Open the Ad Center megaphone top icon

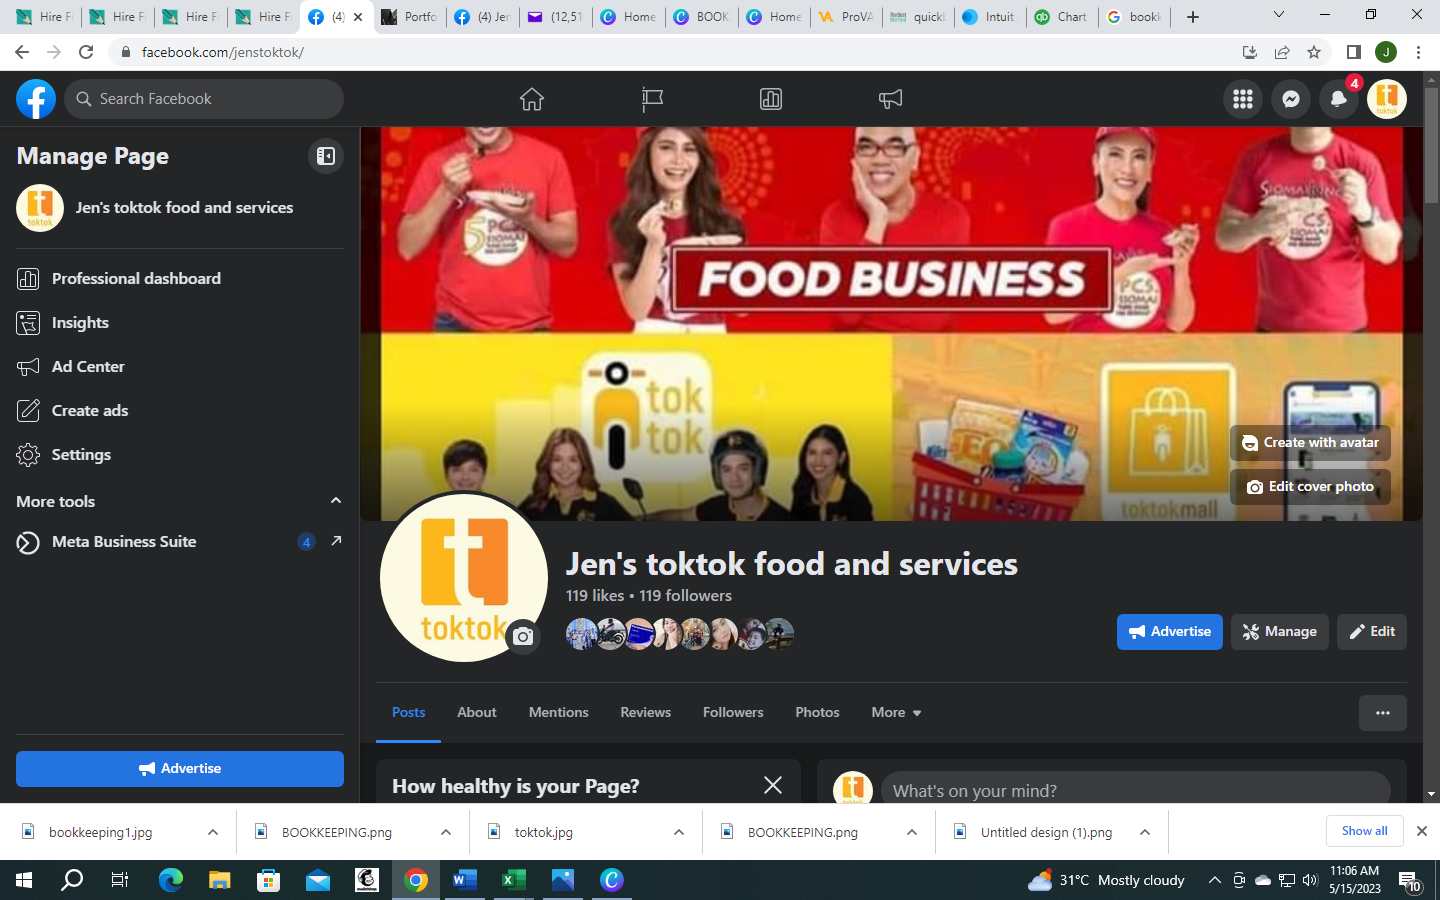point(890,99)
